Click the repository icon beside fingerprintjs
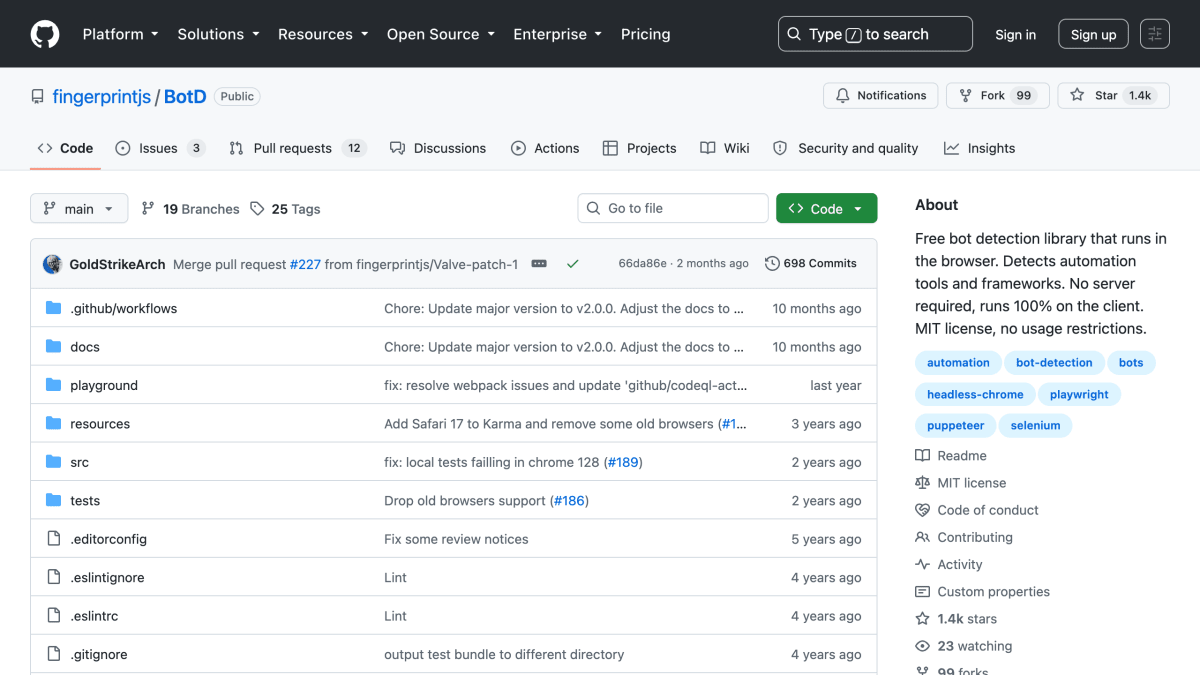This screenshot has width=1200, height=675. [x=38, y=97]
